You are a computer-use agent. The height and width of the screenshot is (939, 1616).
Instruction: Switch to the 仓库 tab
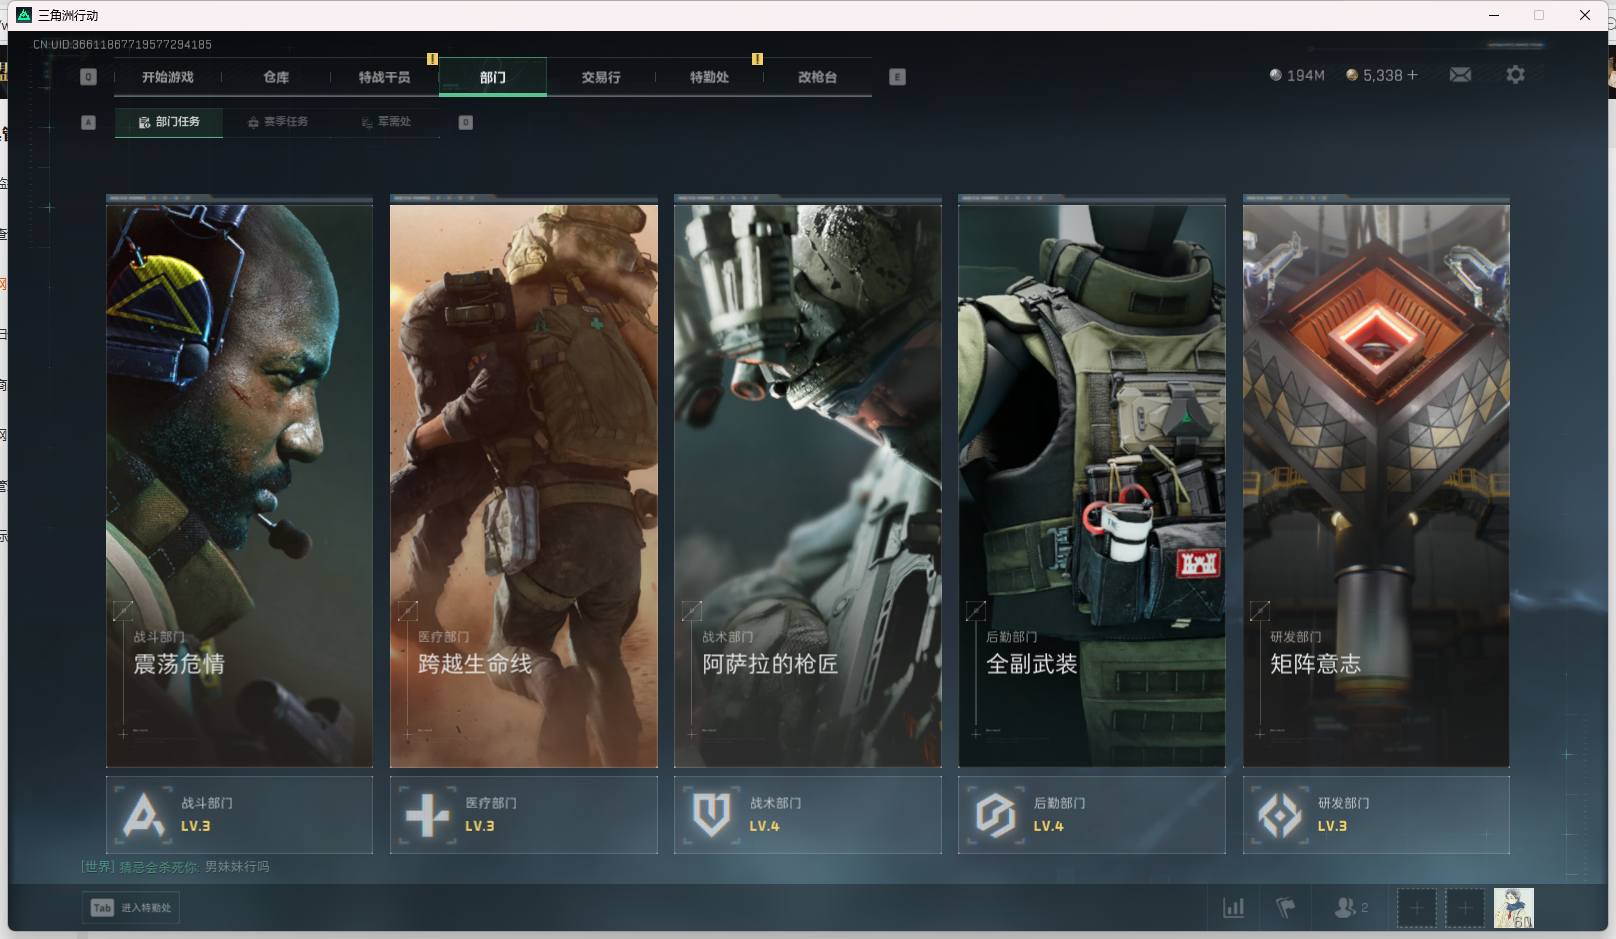pos(276,77)
